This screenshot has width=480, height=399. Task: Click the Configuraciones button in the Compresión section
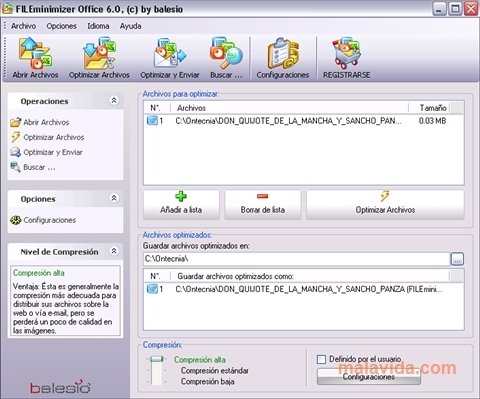click(x=369, y=377)
